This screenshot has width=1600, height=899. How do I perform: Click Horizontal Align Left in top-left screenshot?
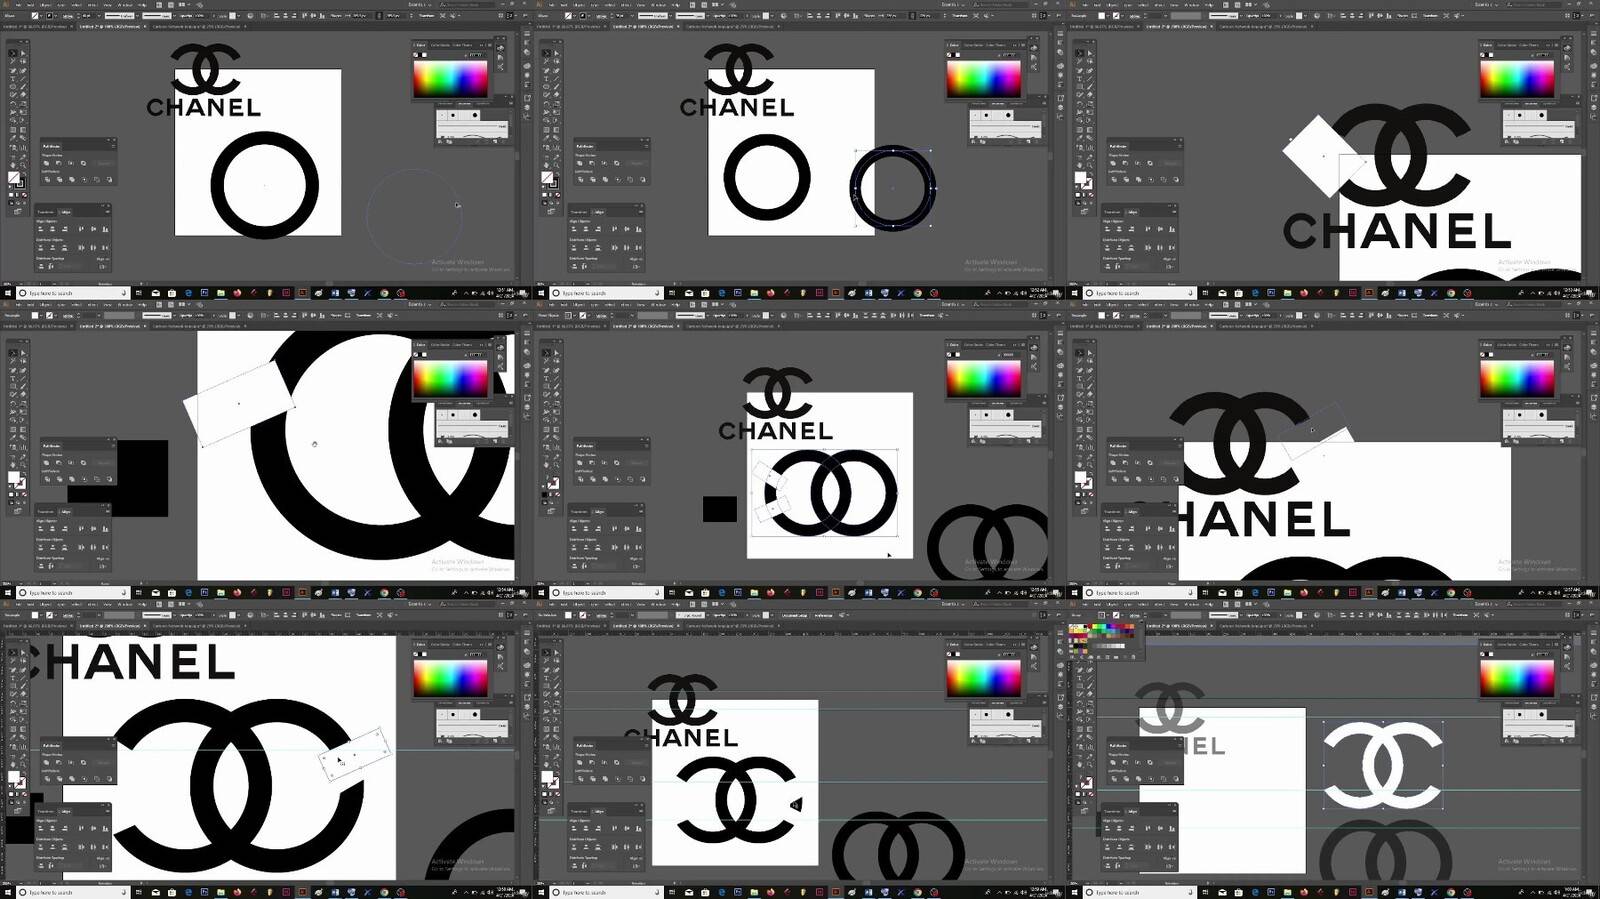click(x=42, y=229)
